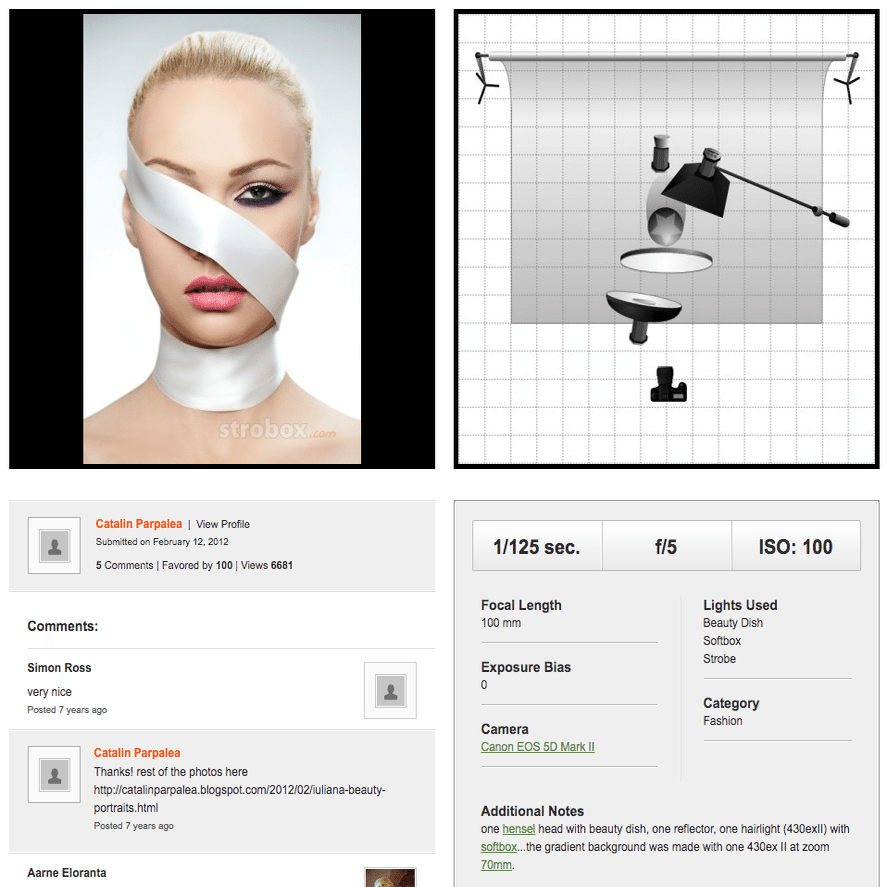Select the oval reflector in the diagram
Screen dimensions: 887x887
tap(666, 260)
